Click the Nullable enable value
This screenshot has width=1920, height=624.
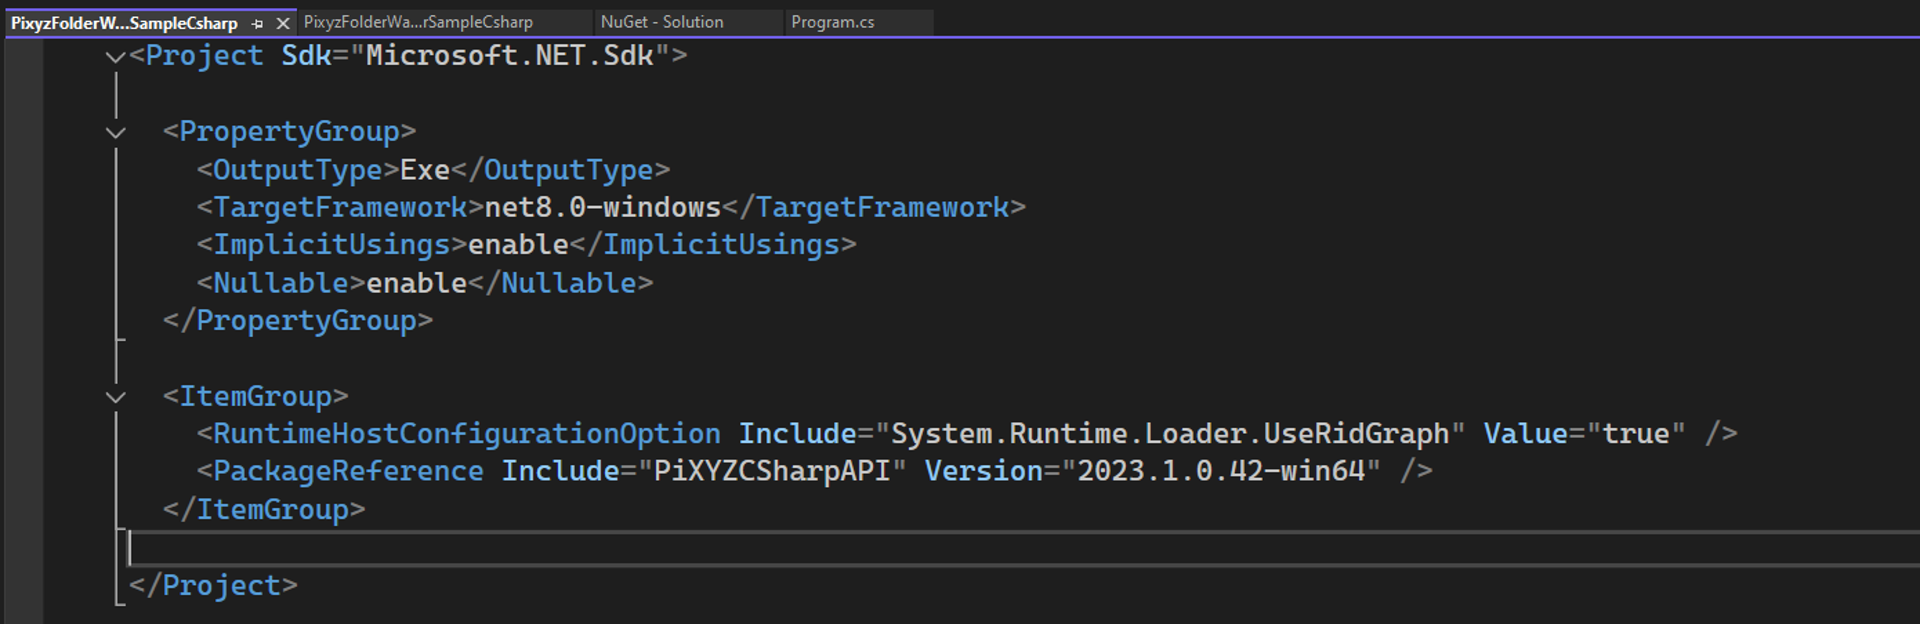coord(416,283)
